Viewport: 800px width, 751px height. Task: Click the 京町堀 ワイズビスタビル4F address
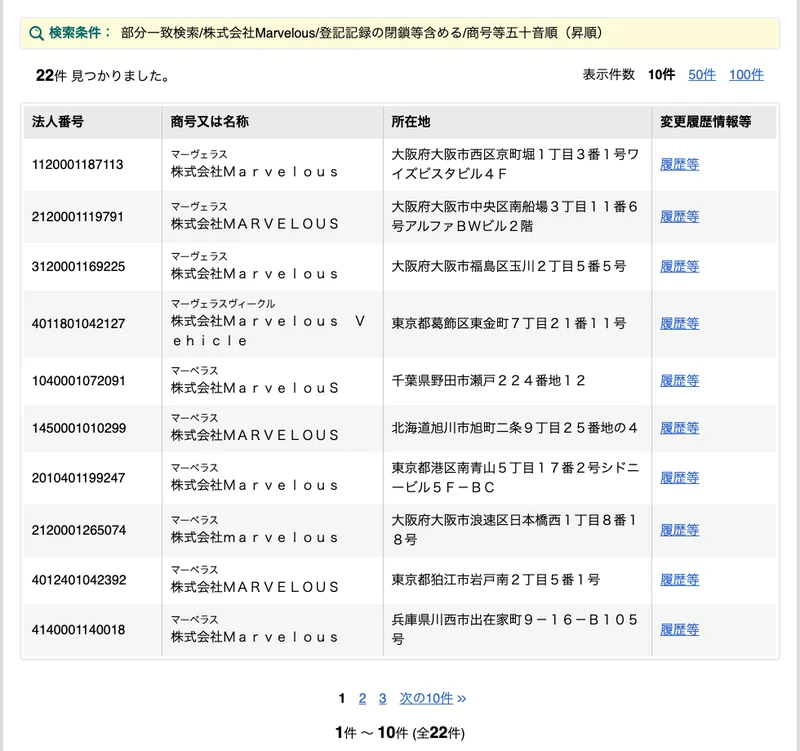(x=515, y=164)
